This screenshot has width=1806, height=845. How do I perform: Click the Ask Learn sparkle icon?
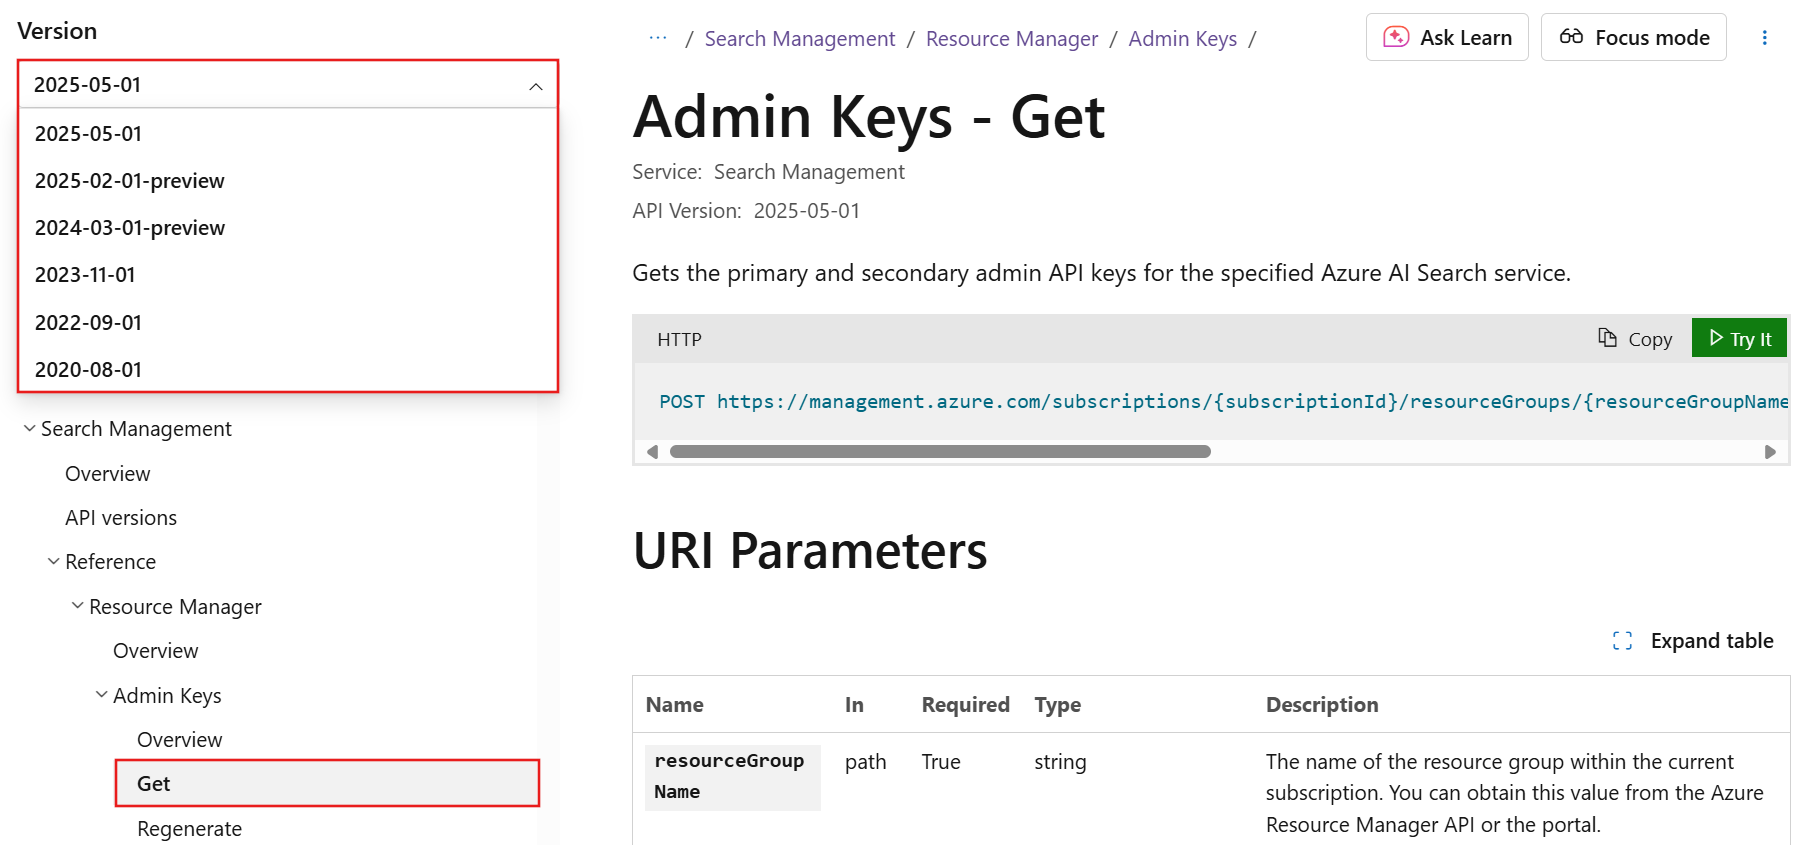(1396, 37)
